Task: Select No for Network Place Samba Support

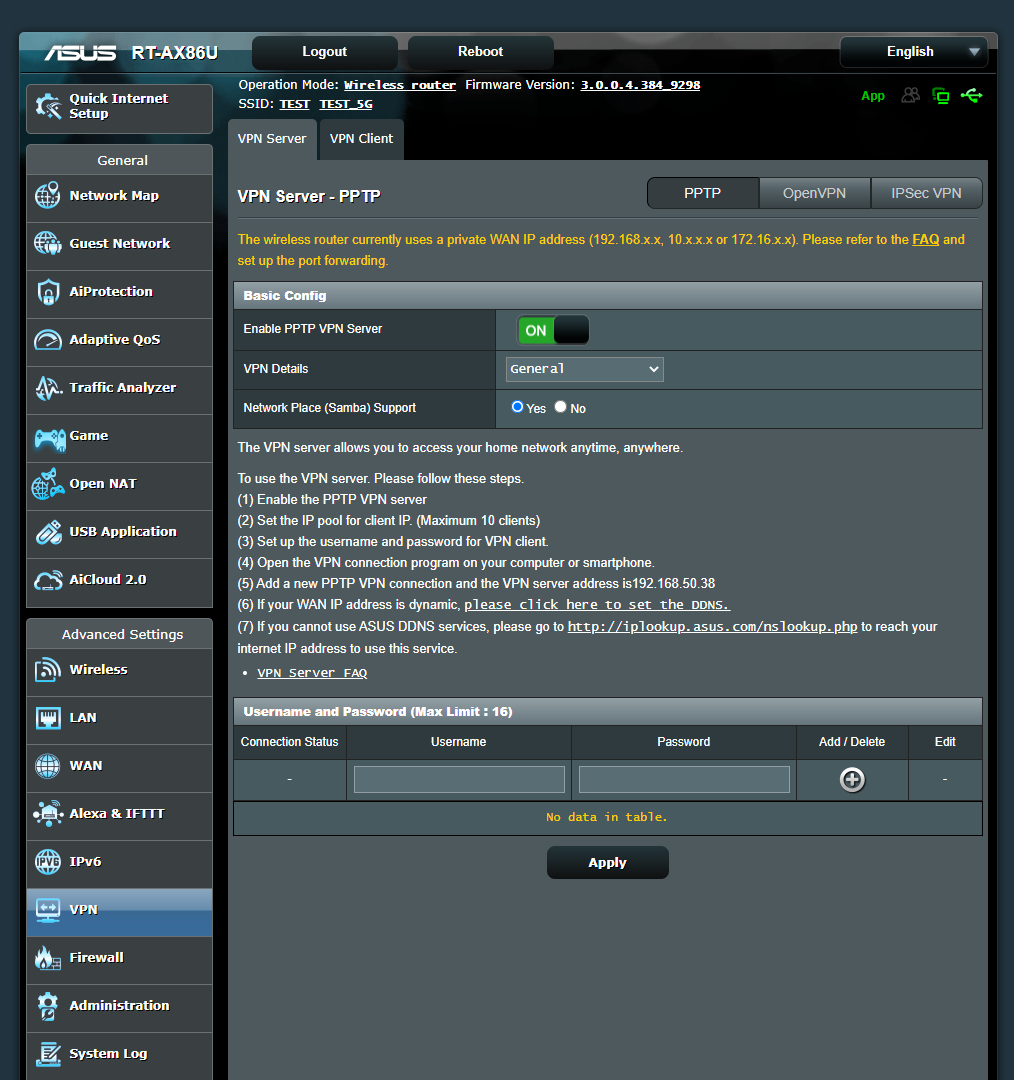Action: tap(560, 407)
